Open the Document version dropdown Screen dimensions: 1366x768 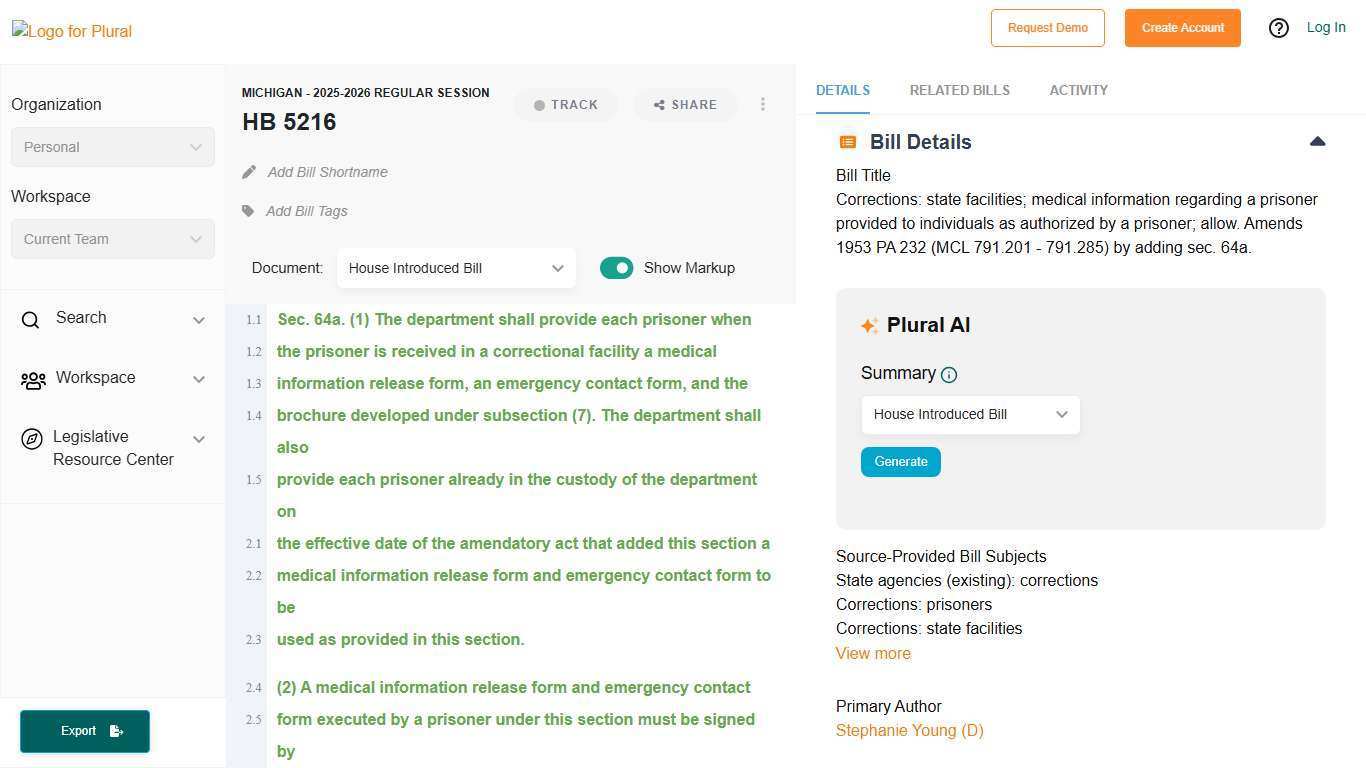(456, 268)
